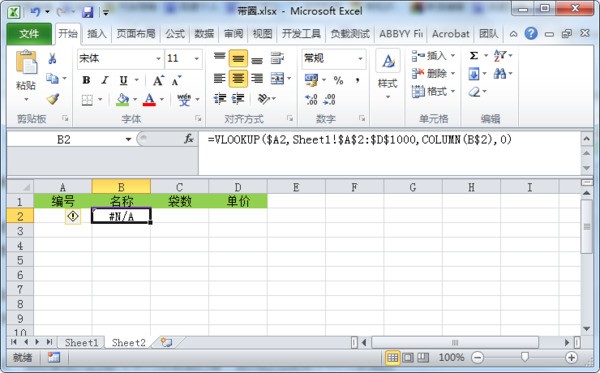Viewport: 600px width, 373px height.
Task: Open the Name Box dropdown arrow
Action: (x=128, y=139)
